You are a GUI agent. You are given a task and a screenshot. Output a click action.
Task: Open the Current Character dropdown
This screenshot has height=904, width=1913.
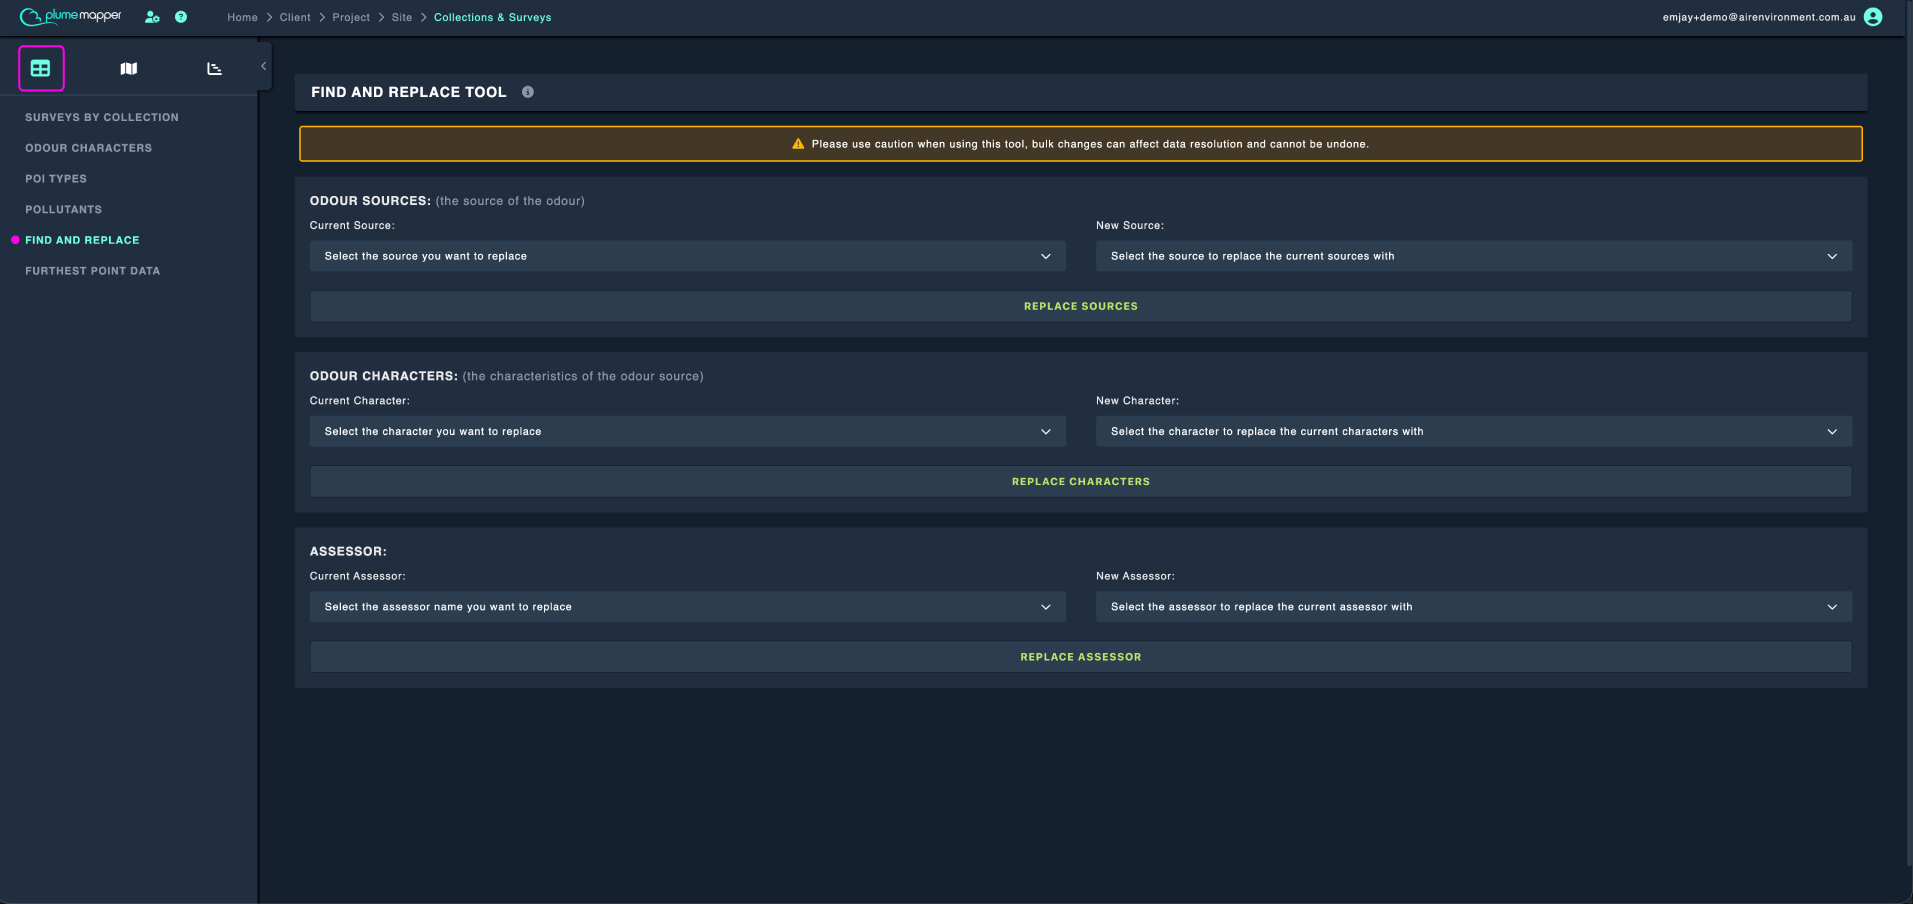click(x=688, y=432)
